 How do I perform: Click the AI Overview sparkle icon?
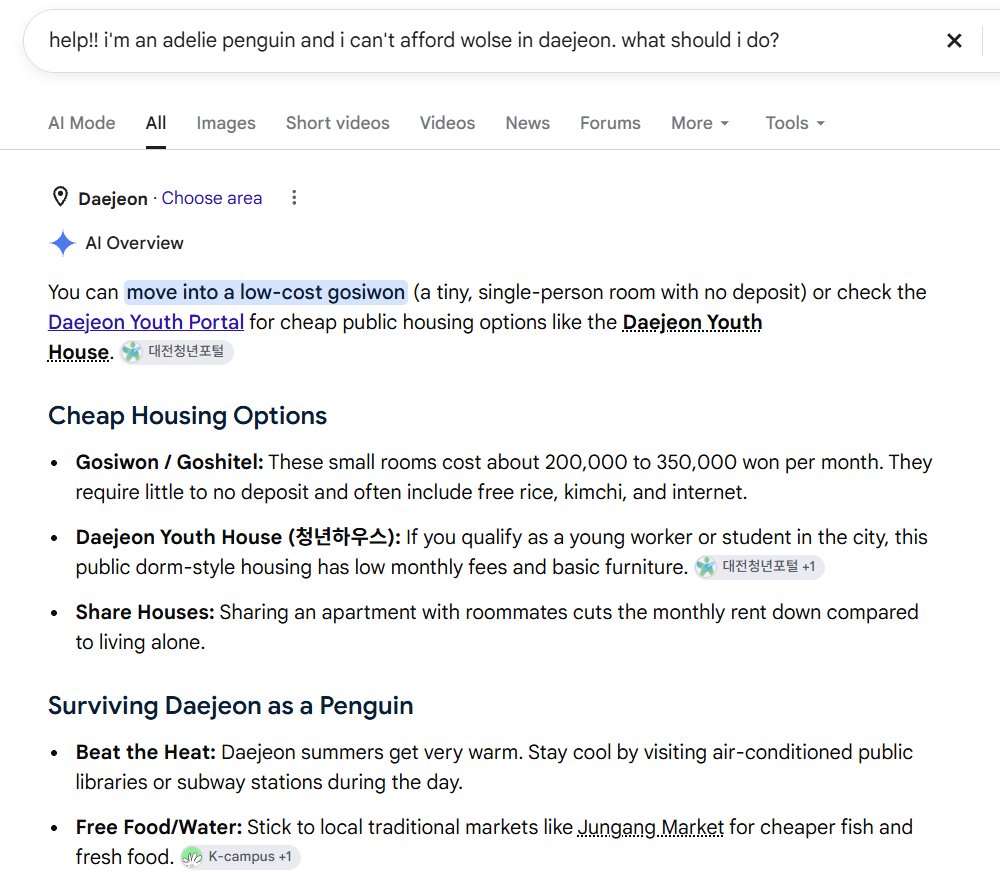click(62, 243)
